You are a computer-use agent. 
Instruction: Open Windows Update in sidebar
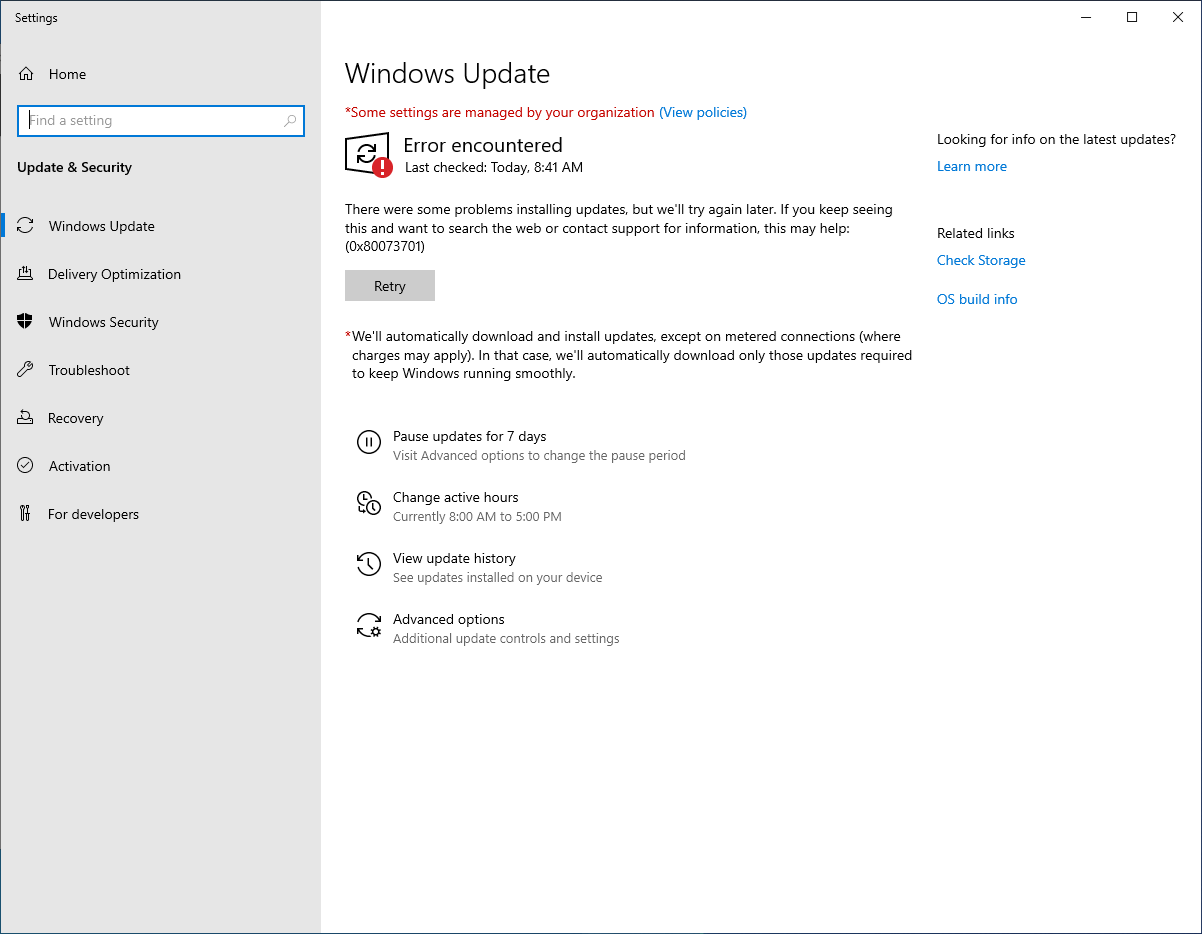tap(160, 226)
